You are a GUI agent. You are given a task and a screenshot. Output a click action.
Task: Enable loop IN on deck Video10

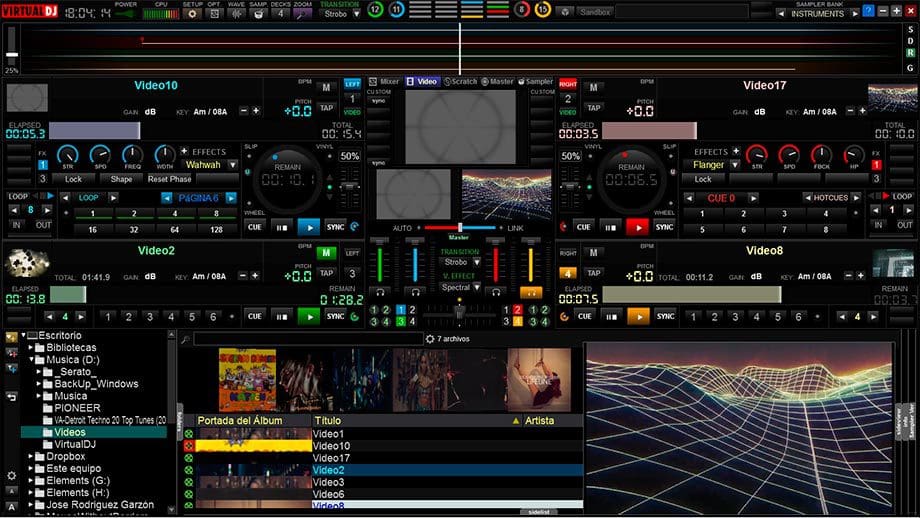tap(16, 225)
